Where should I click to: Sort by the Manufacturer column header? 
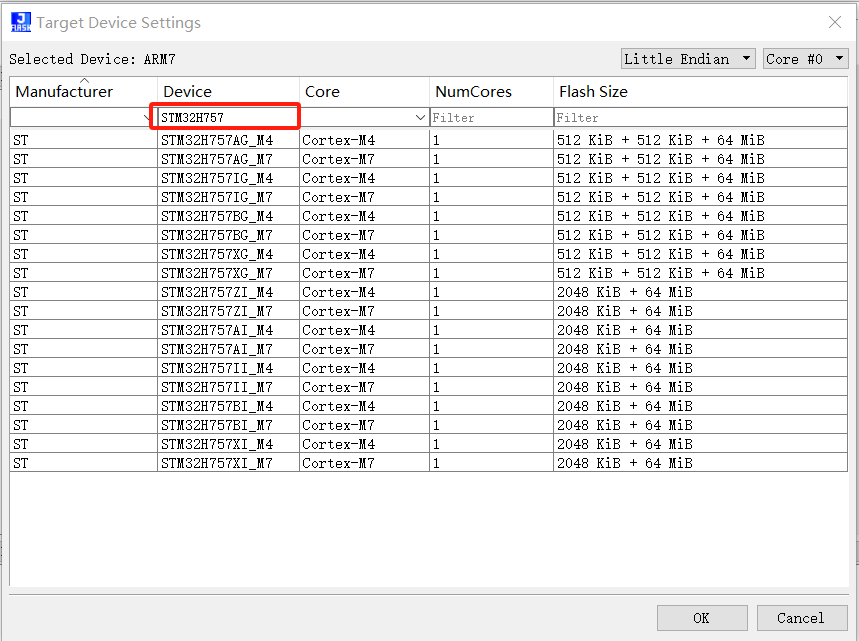pos(83,91)
